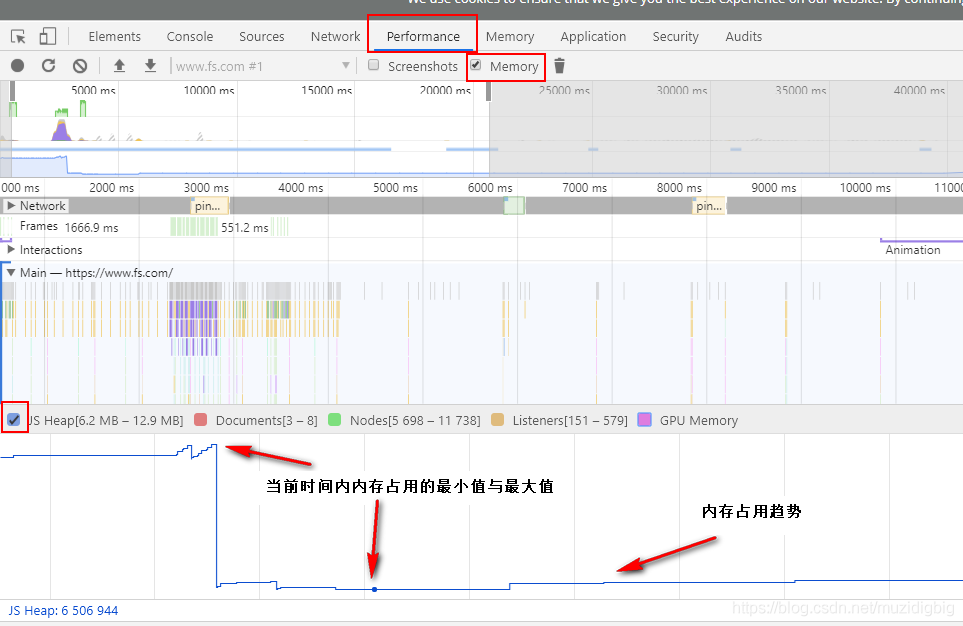Open the Sources tab
The image size is (963, 626).
262,37
